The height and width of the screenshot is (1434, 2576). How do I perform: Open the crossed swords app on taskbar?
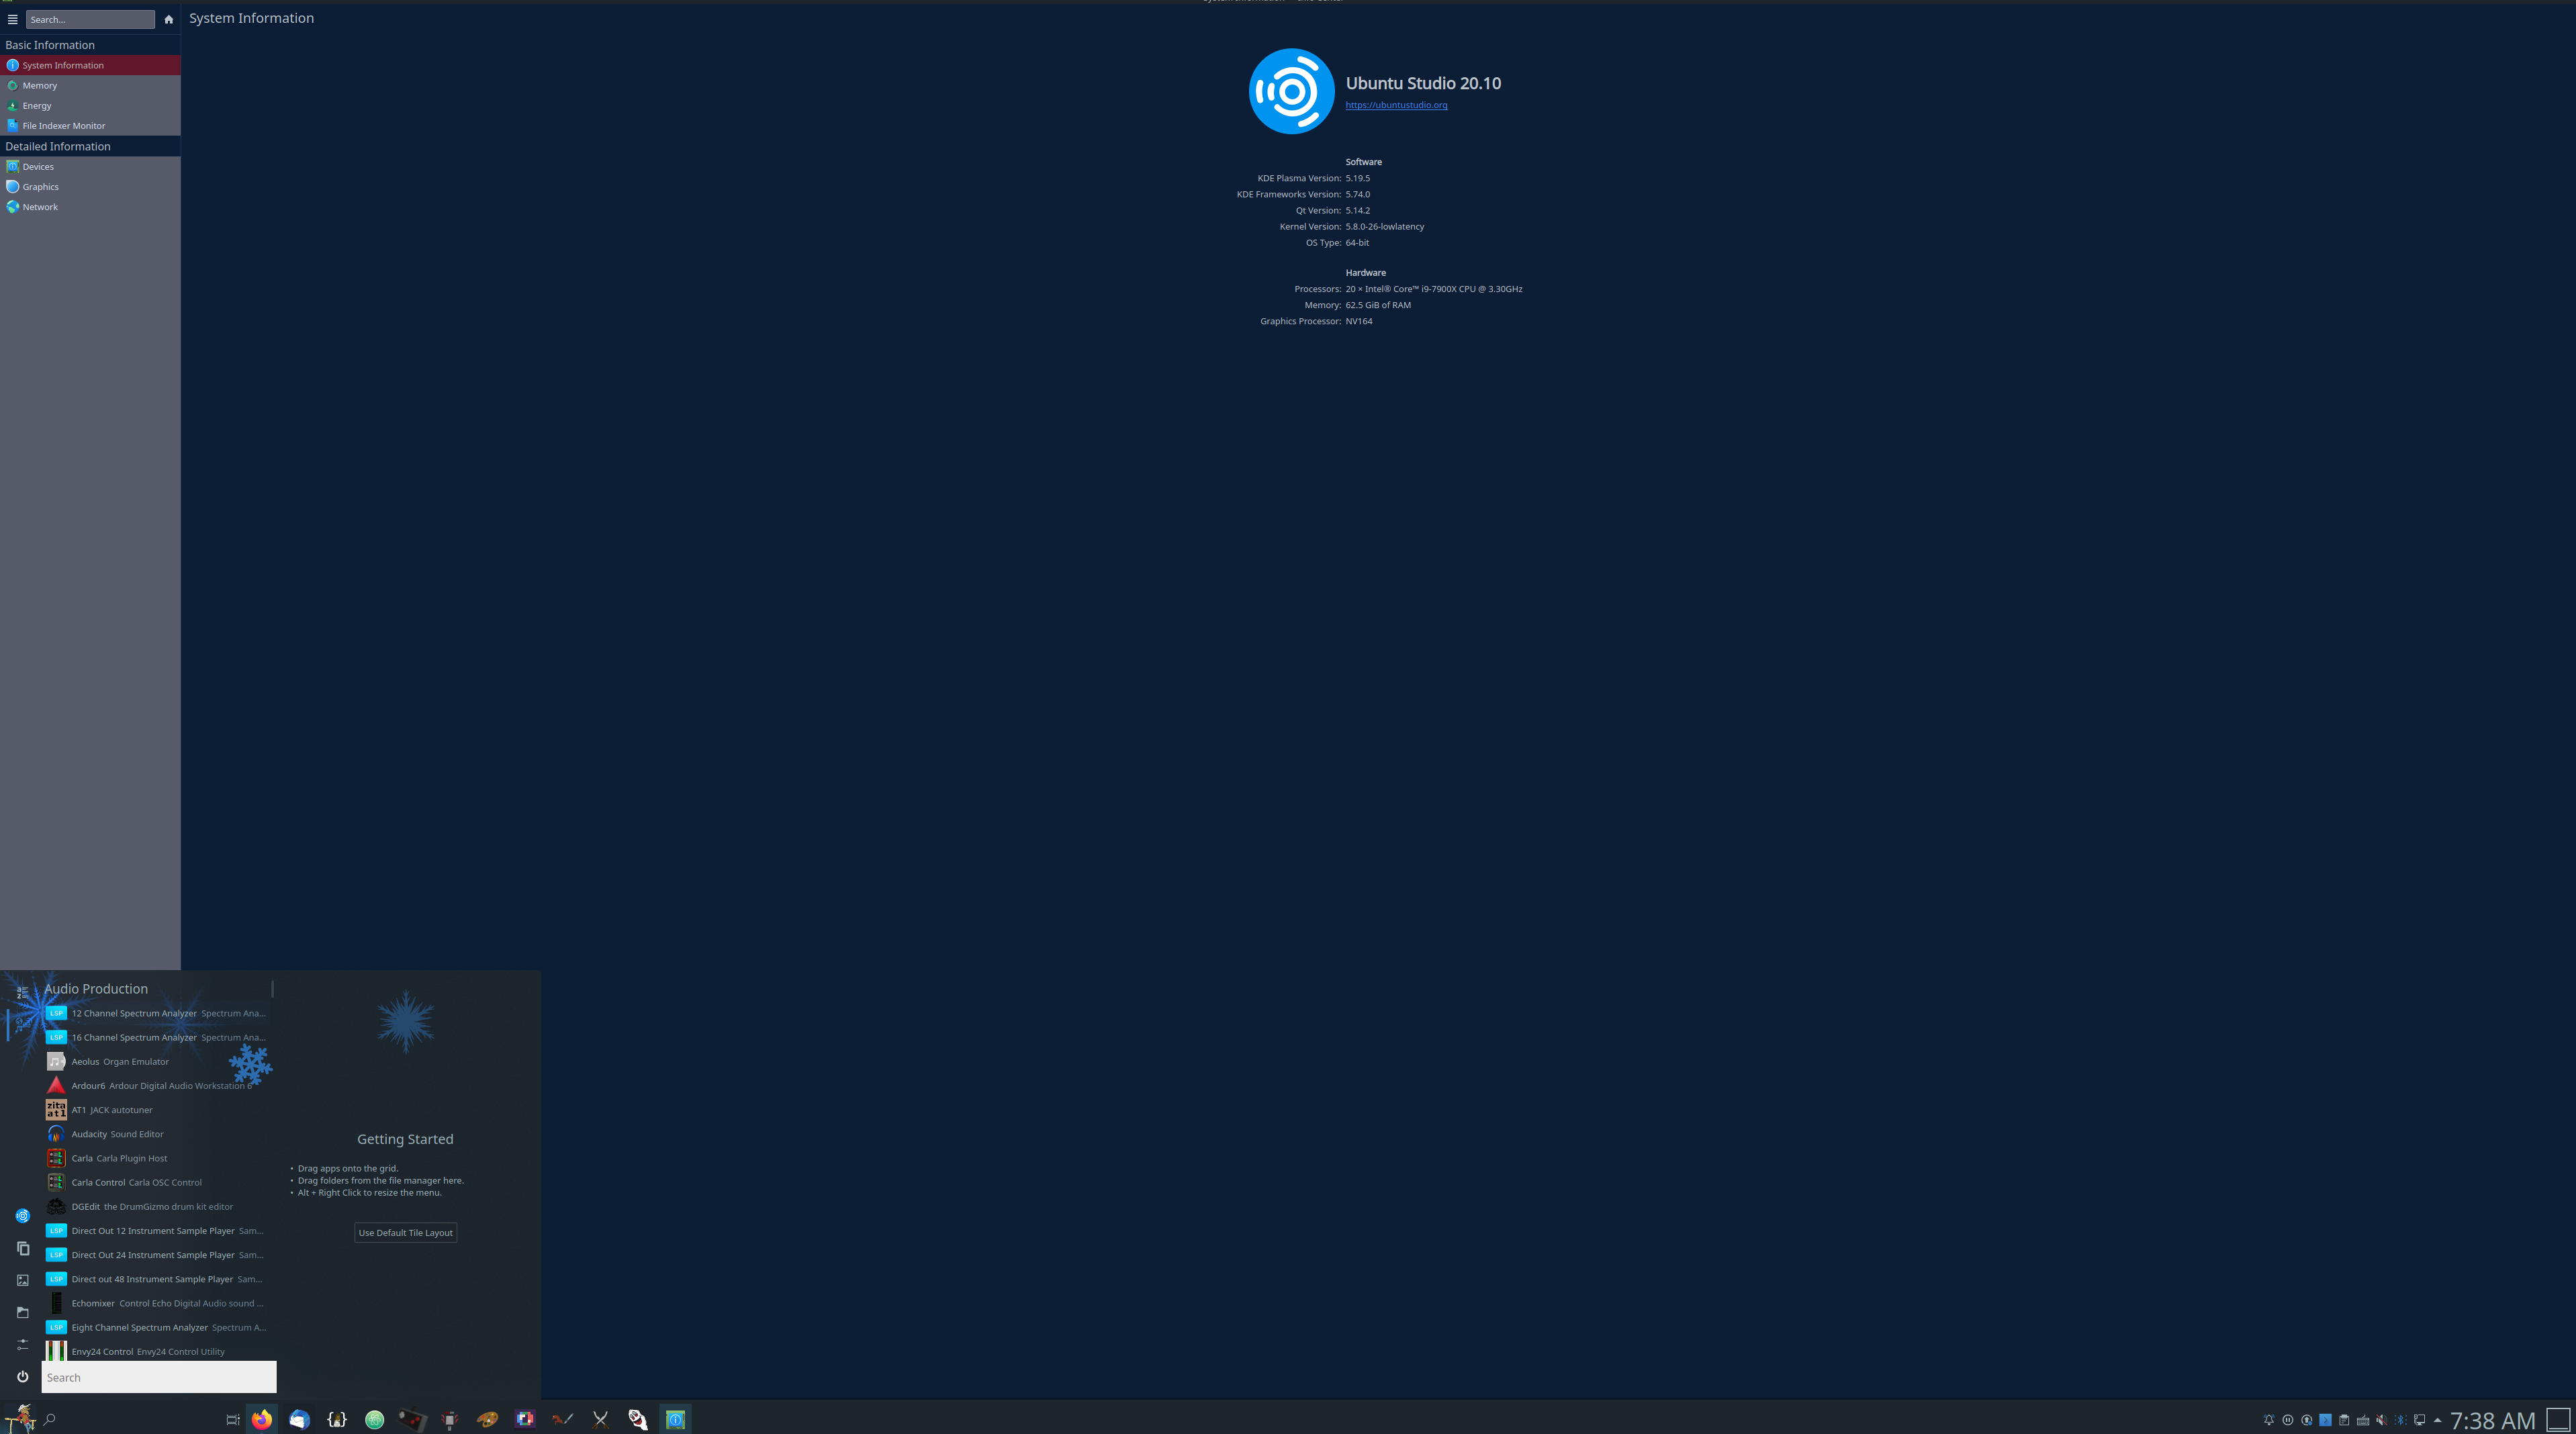pyautogui.click(x=600, y=1419)
